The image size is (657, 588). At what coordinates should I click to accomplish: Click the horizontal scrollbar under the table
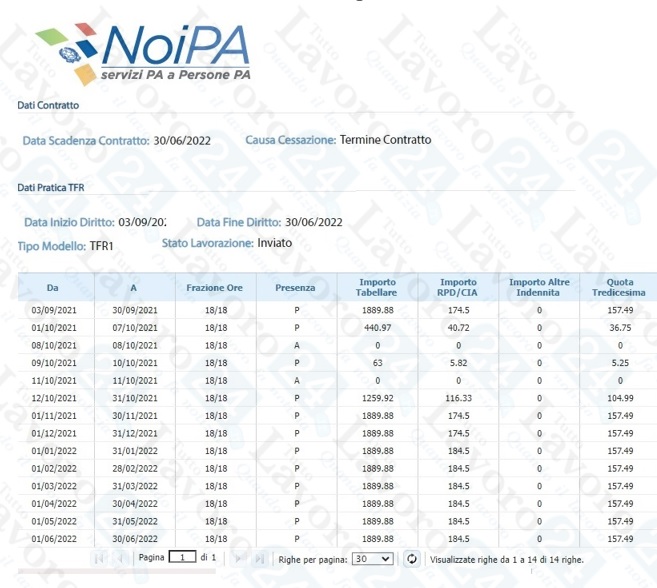coord(117,571)
